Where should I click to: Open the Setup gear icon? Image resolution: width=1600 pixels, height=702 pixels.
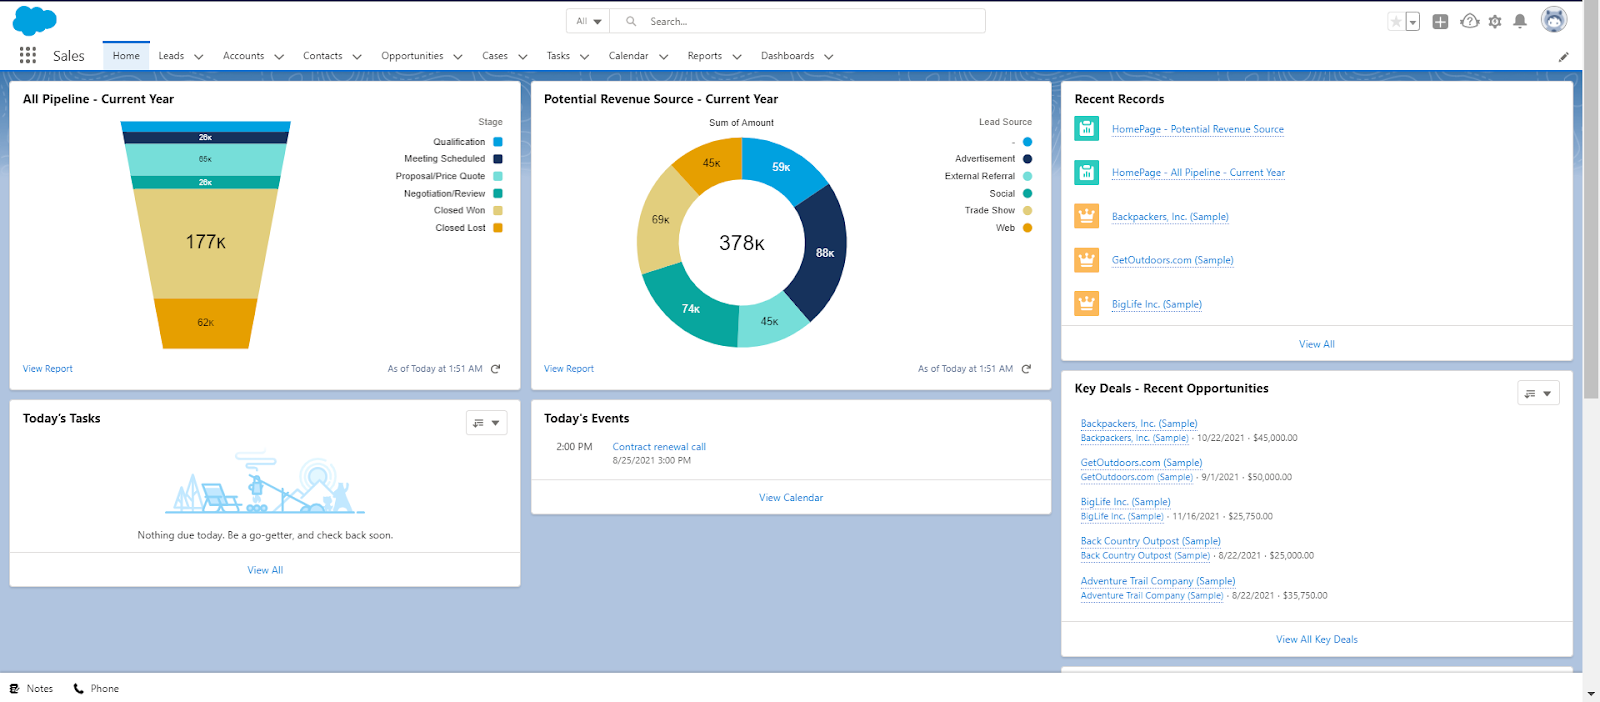click(x=1495, y=22)
